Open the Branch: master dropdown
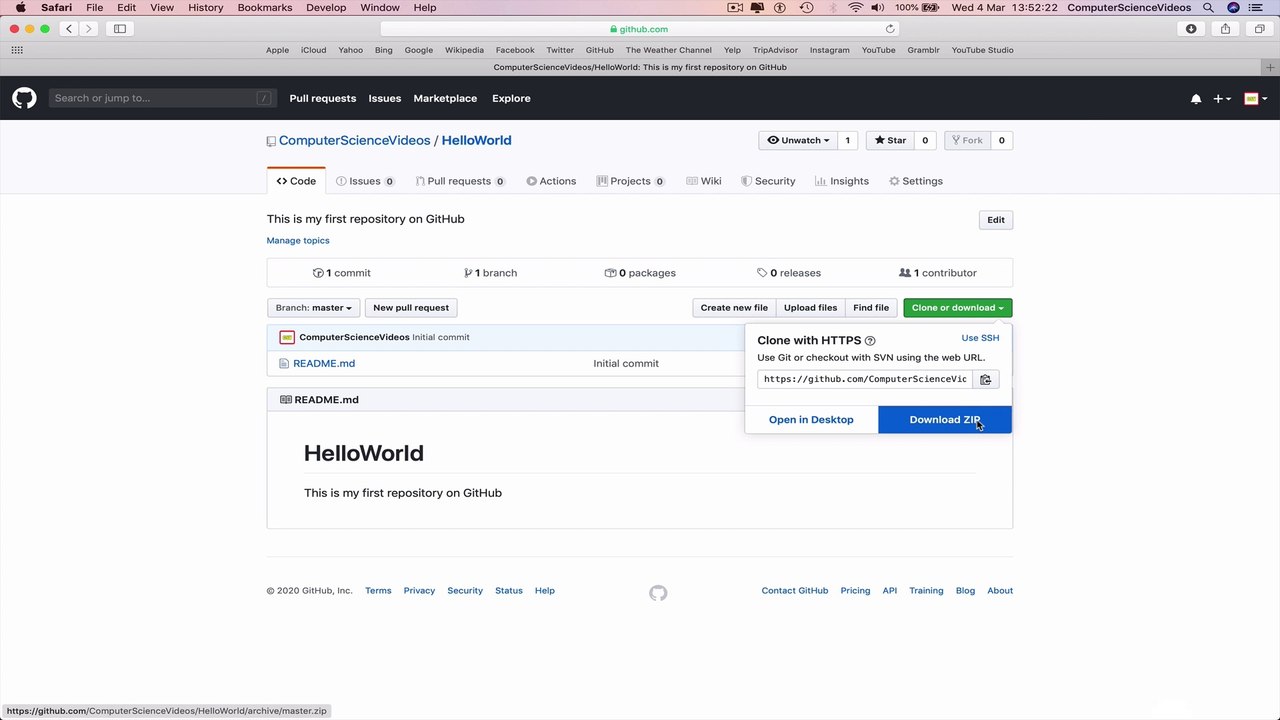This screenshot has width=1280, height=720. click(x=313, y=308)
